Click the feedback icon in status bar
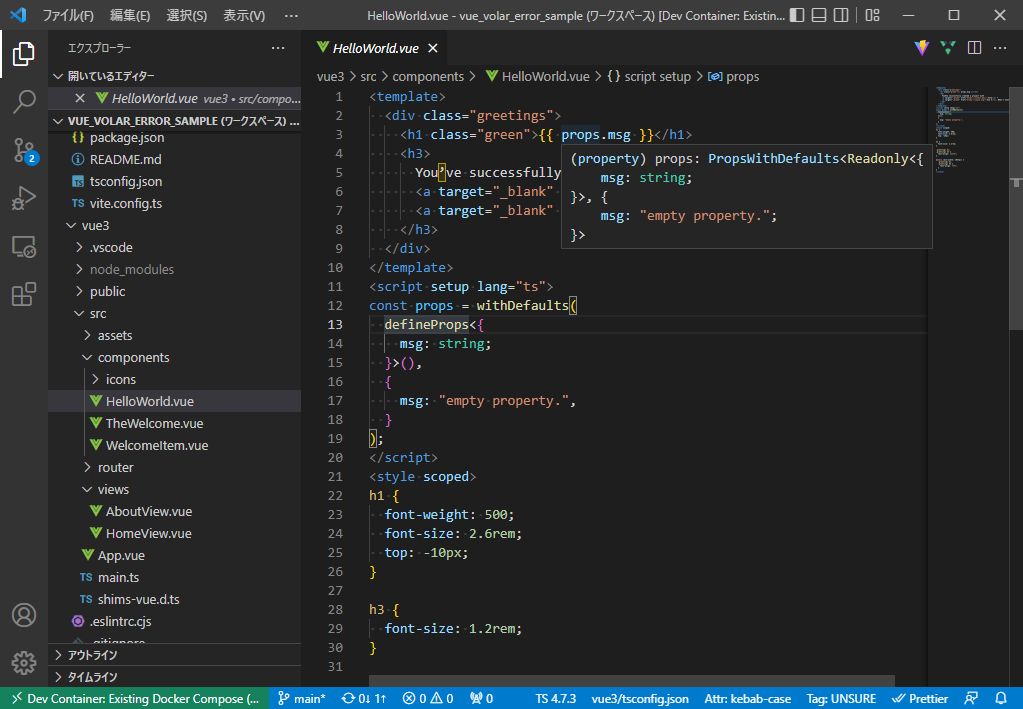This screenshot has height=709, width=1023. [971, 699]
